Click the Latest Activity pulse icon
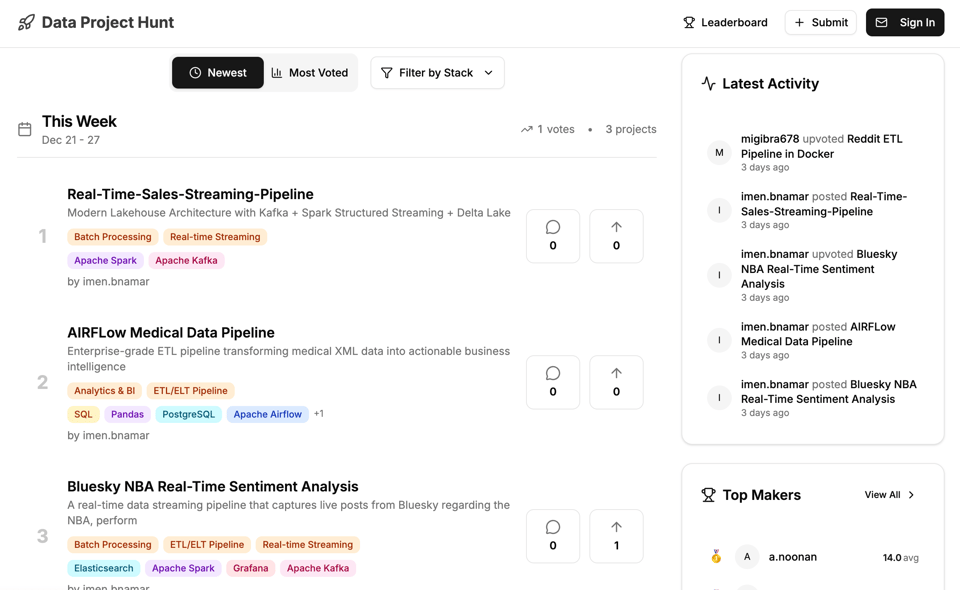 click(x=708, y=84)
